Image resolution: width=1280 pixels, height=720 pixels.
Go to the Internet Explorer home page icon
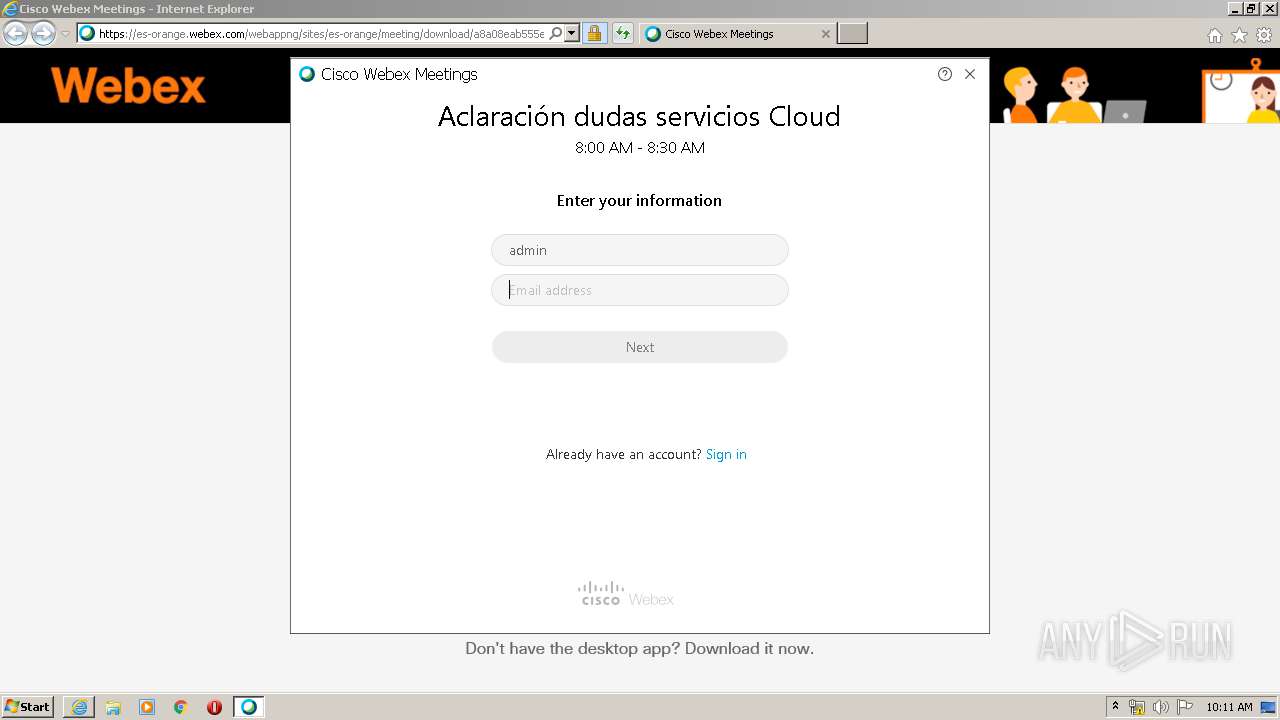tap(1215, 35)
